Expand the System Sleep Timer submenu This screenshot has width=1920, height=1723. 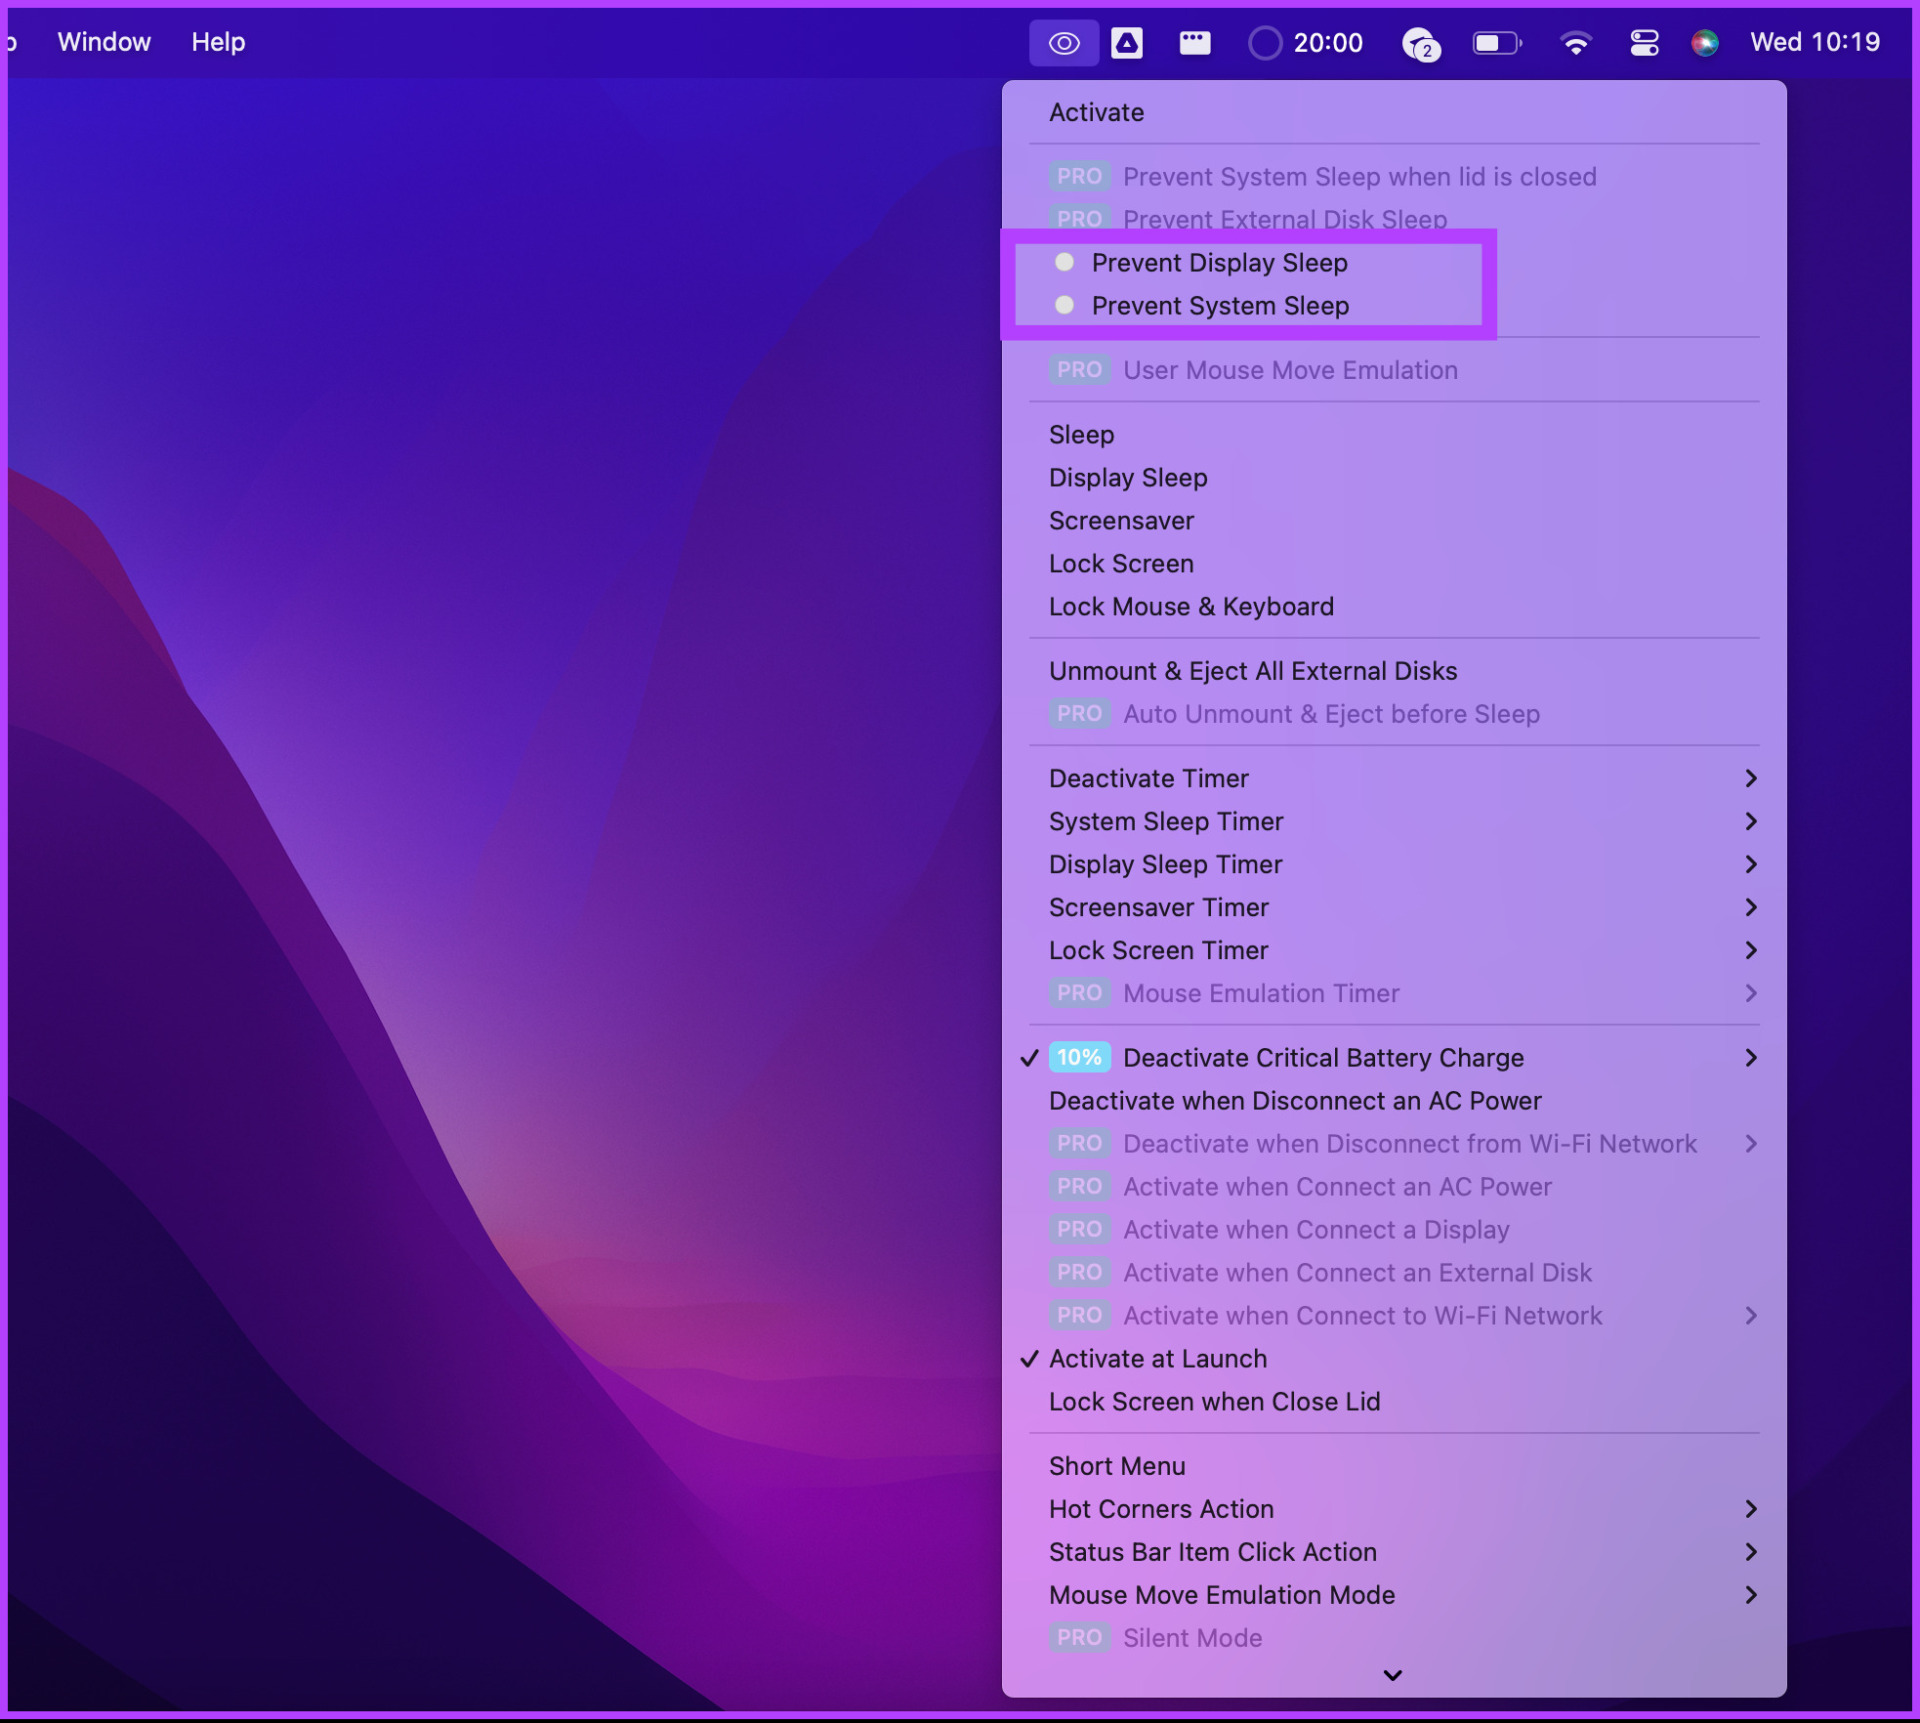(1166, 821)
